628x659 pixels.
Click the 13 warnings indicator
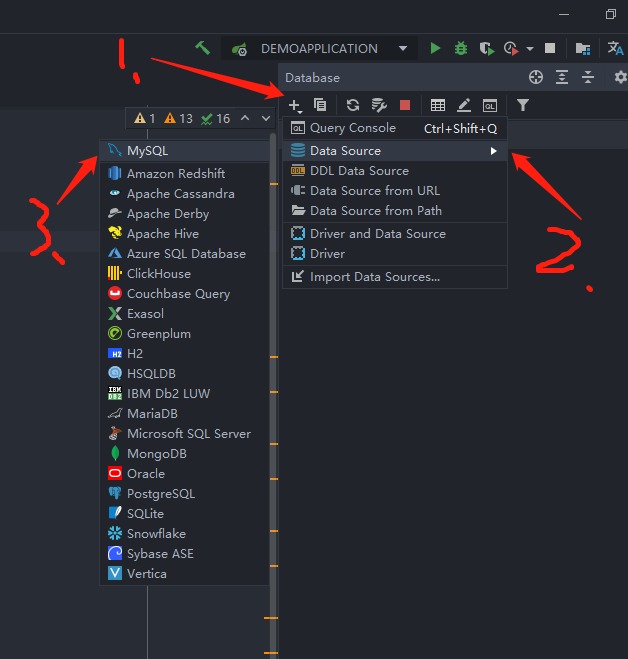coord(178,119)
